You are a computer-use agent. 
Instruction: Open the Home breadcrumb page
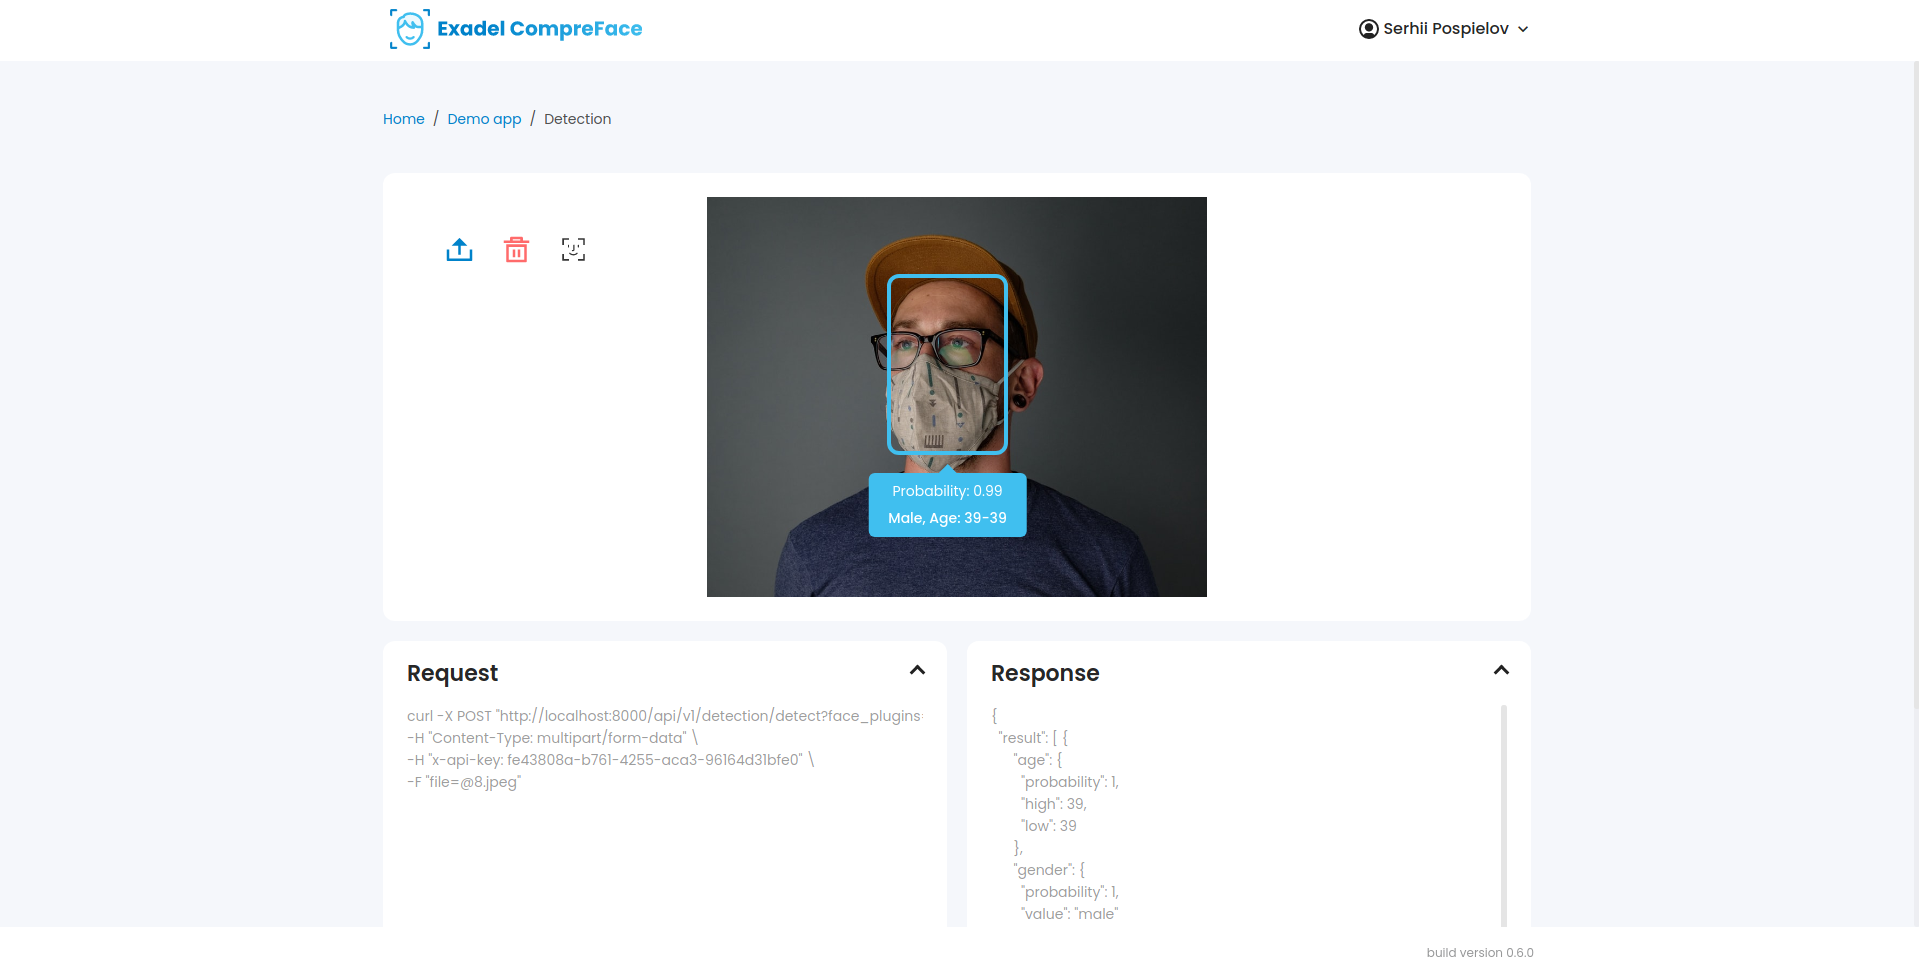pos(403,119)
